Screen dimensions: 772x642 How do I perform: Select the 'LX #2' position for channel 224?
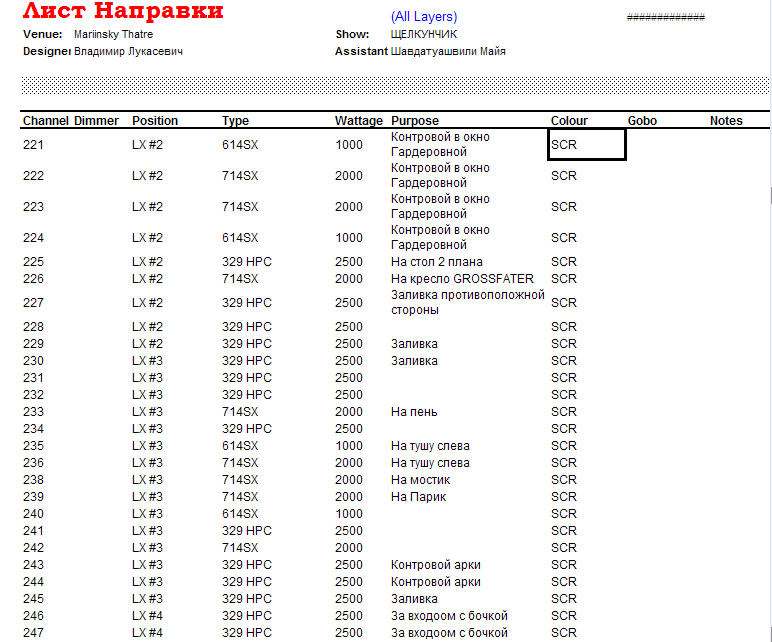point(147,238)
